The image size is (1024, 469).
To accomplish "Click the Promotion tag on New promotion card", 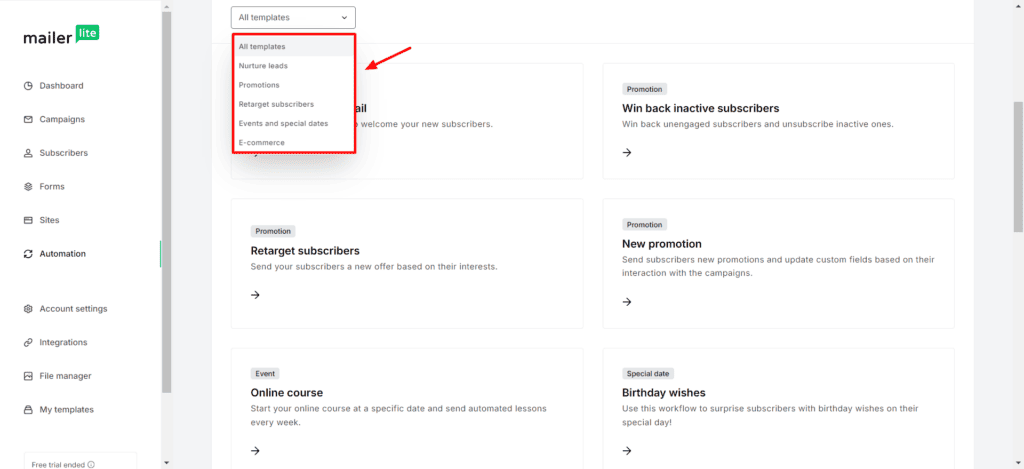I will coord(644,225).
